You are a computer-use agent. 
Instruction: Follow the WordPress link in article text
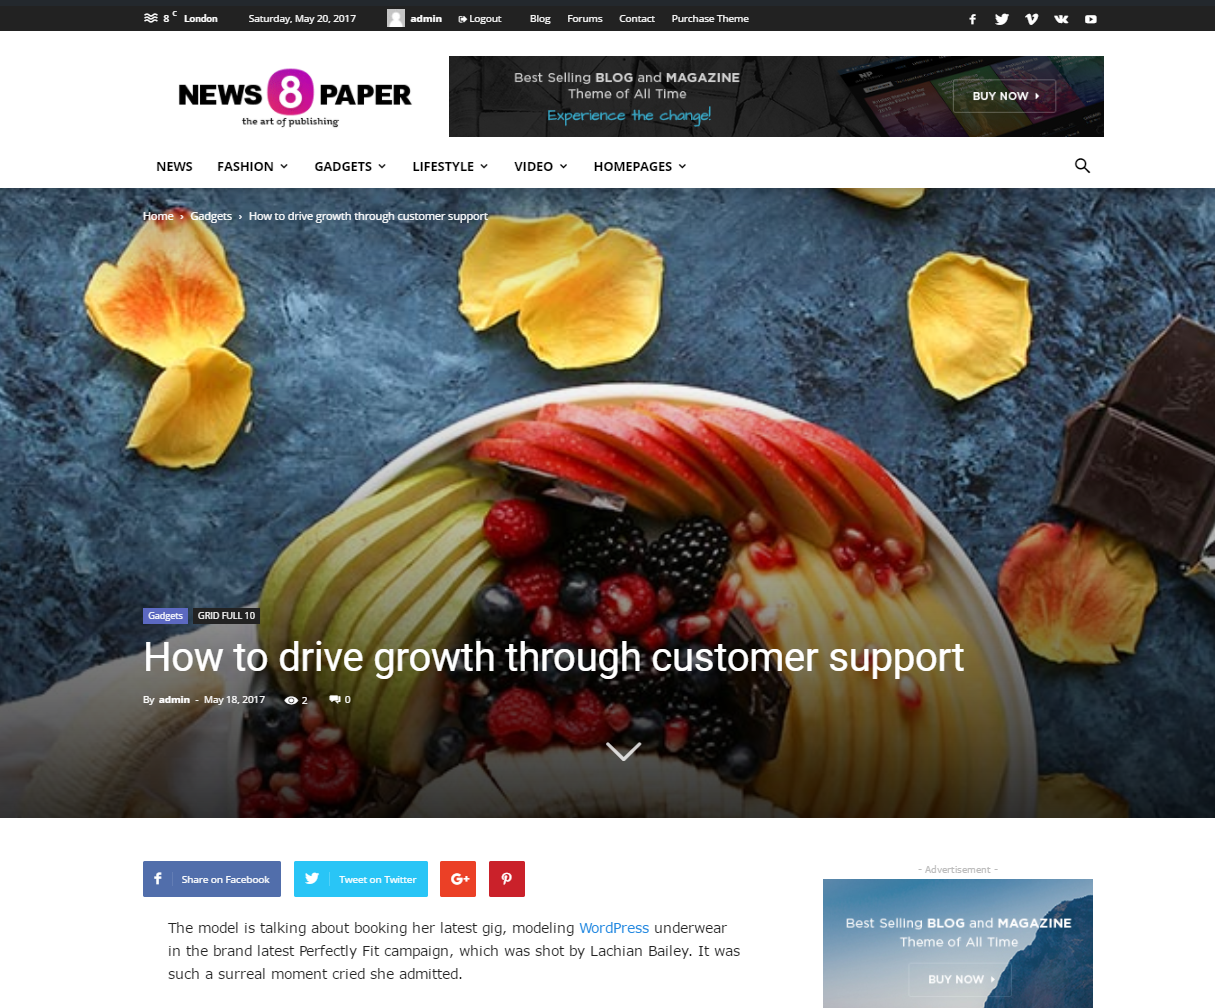[x=614, y=928]
